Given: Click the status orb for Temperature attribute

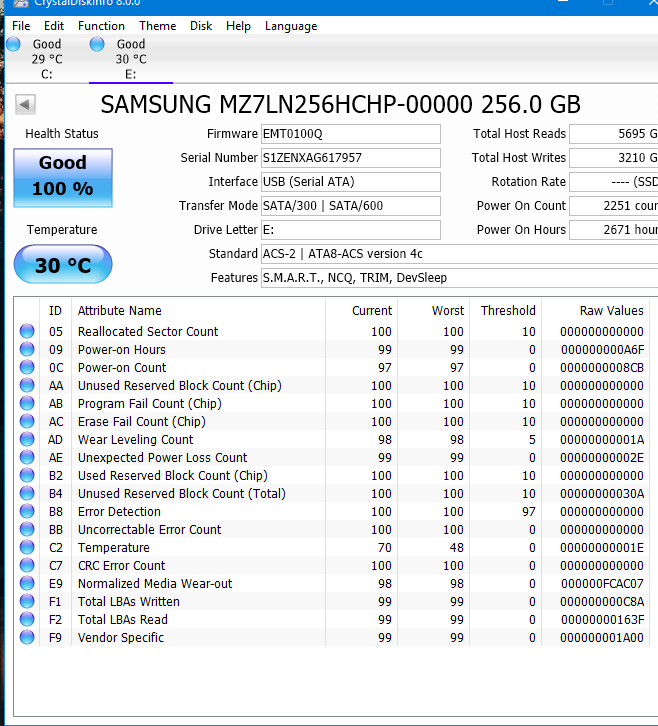Looking at the screenshot, I should tap(27, 548).
